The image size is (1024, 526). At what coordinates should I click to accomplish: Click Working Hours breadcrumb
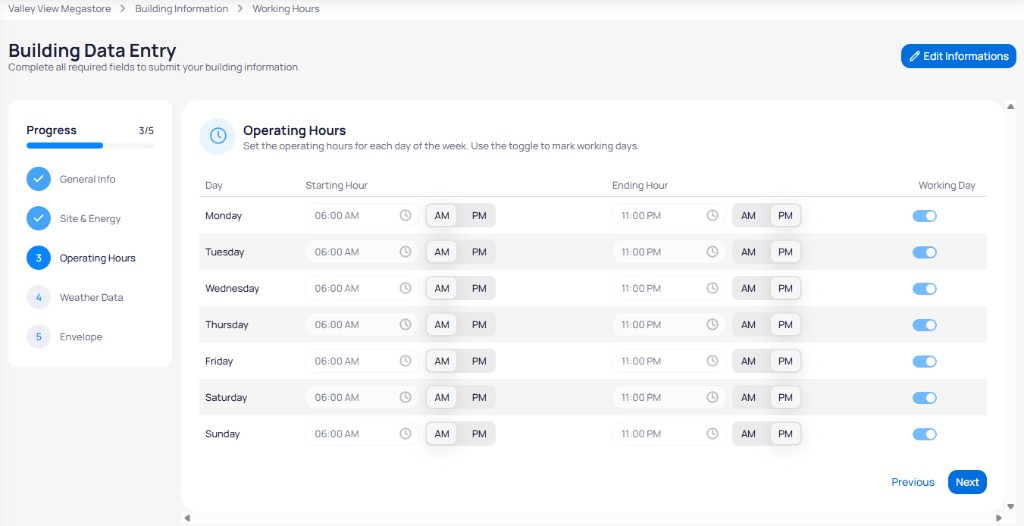(x=286, y=9)
